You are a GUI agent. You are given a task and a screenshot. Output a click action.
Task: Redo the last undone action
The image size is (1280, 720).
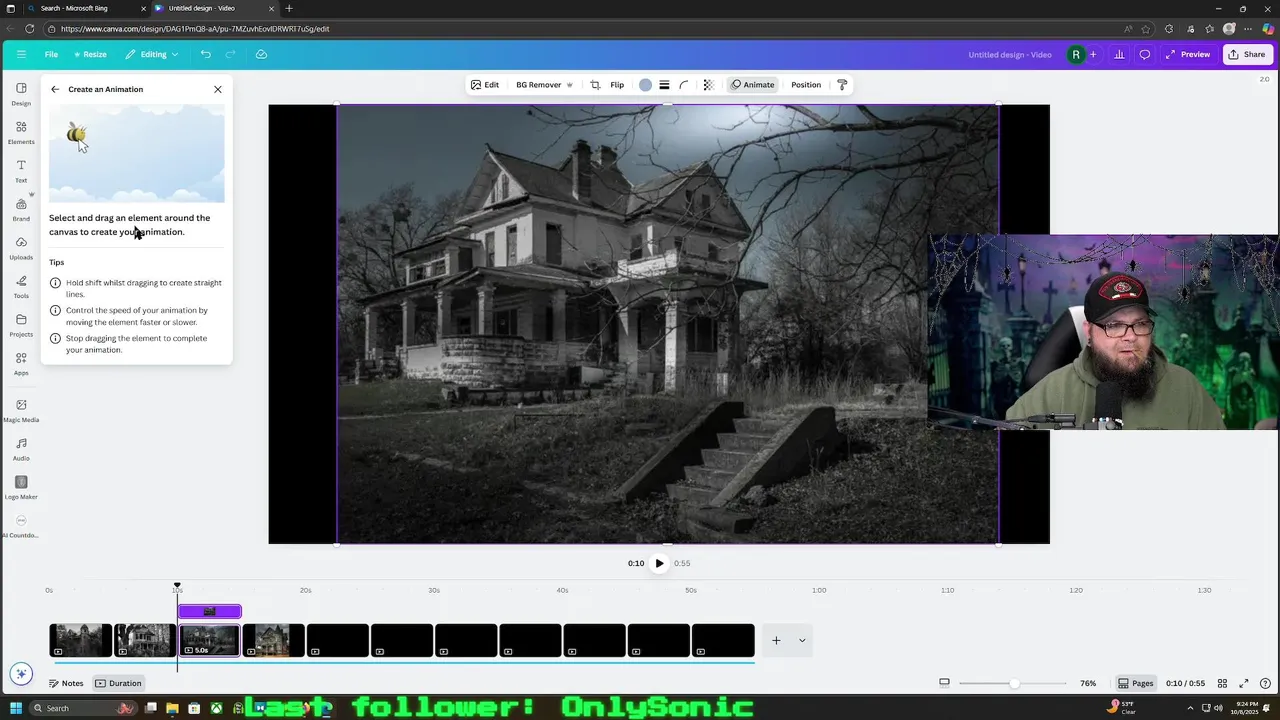(x=230, y=54)
